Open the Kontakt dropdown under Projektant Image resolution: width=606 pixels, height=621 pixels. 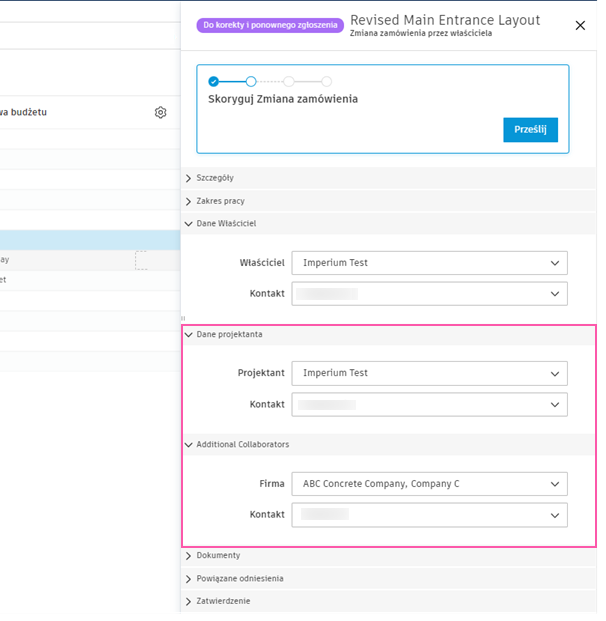point(429,404)
